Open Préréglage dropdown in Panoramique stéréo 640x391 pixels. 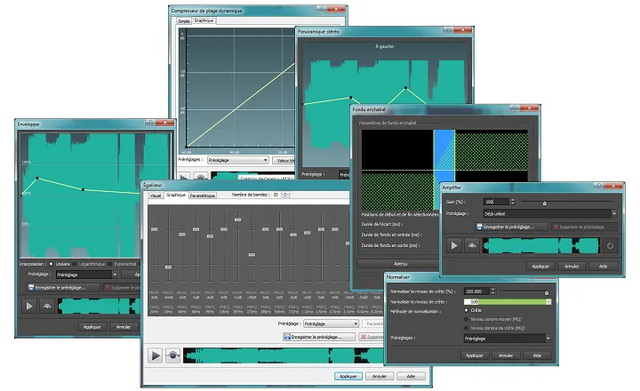[x=344, y=175]
